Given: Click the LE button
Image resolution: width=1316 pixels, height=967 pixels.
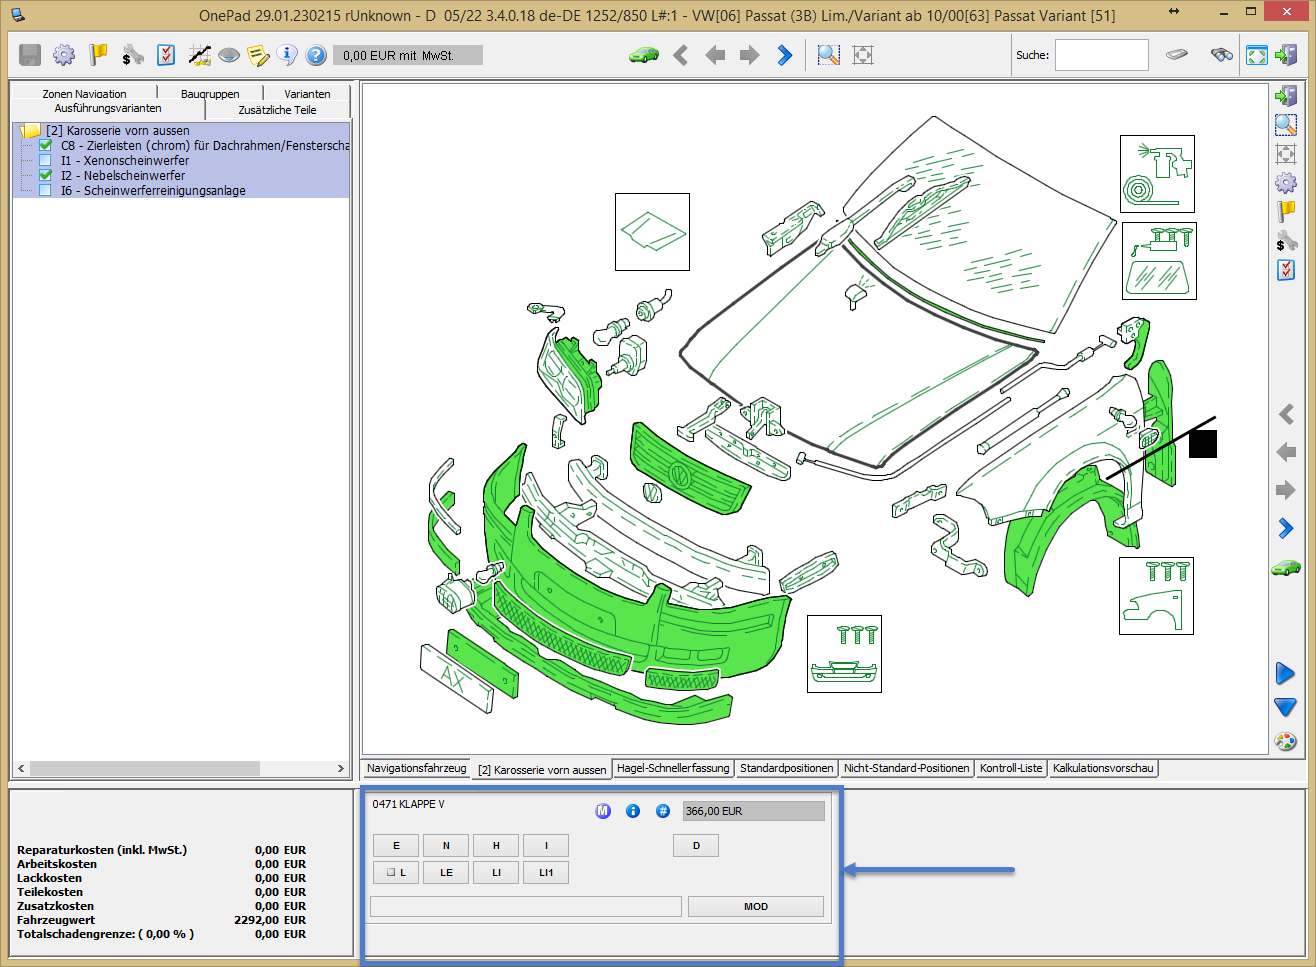Looking at the screenshot, I should (446, 872).
